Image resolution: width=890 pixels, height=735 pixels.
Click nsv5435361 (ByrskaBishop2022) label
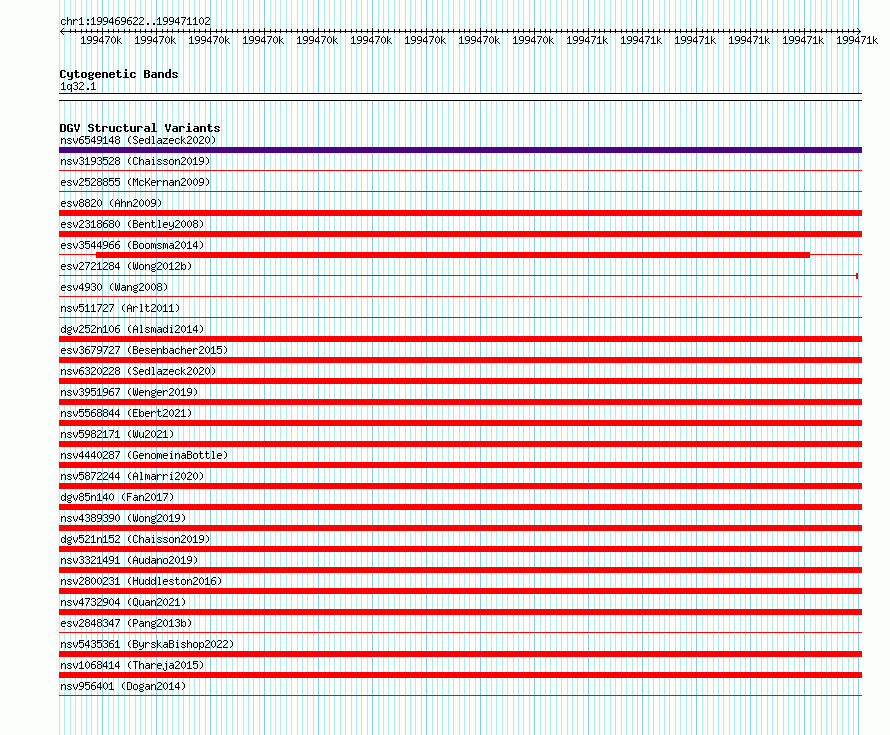tap(147, 644)
